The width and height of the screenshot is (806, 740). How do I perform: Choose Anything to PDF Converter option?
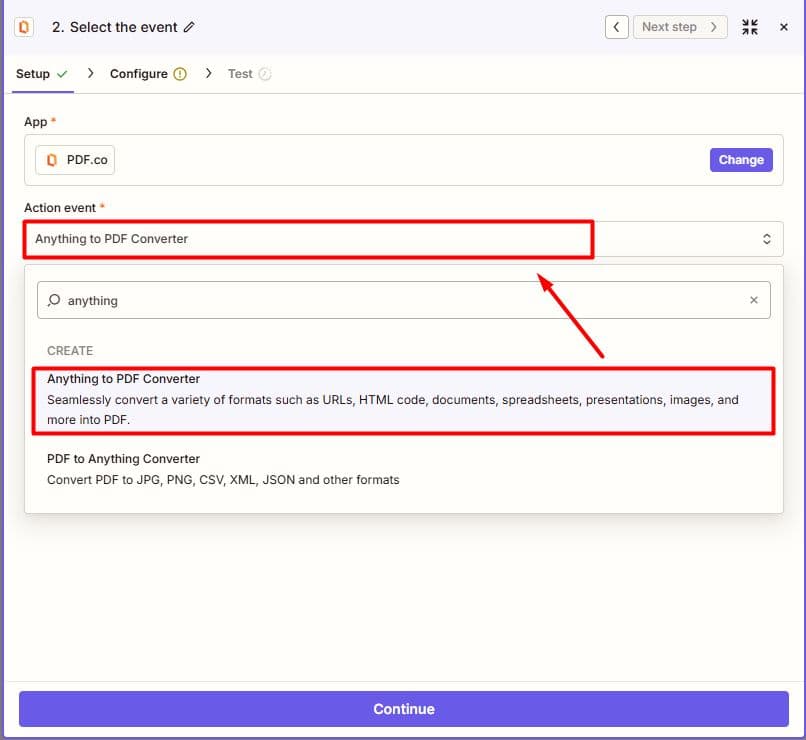tap(404, 400)
